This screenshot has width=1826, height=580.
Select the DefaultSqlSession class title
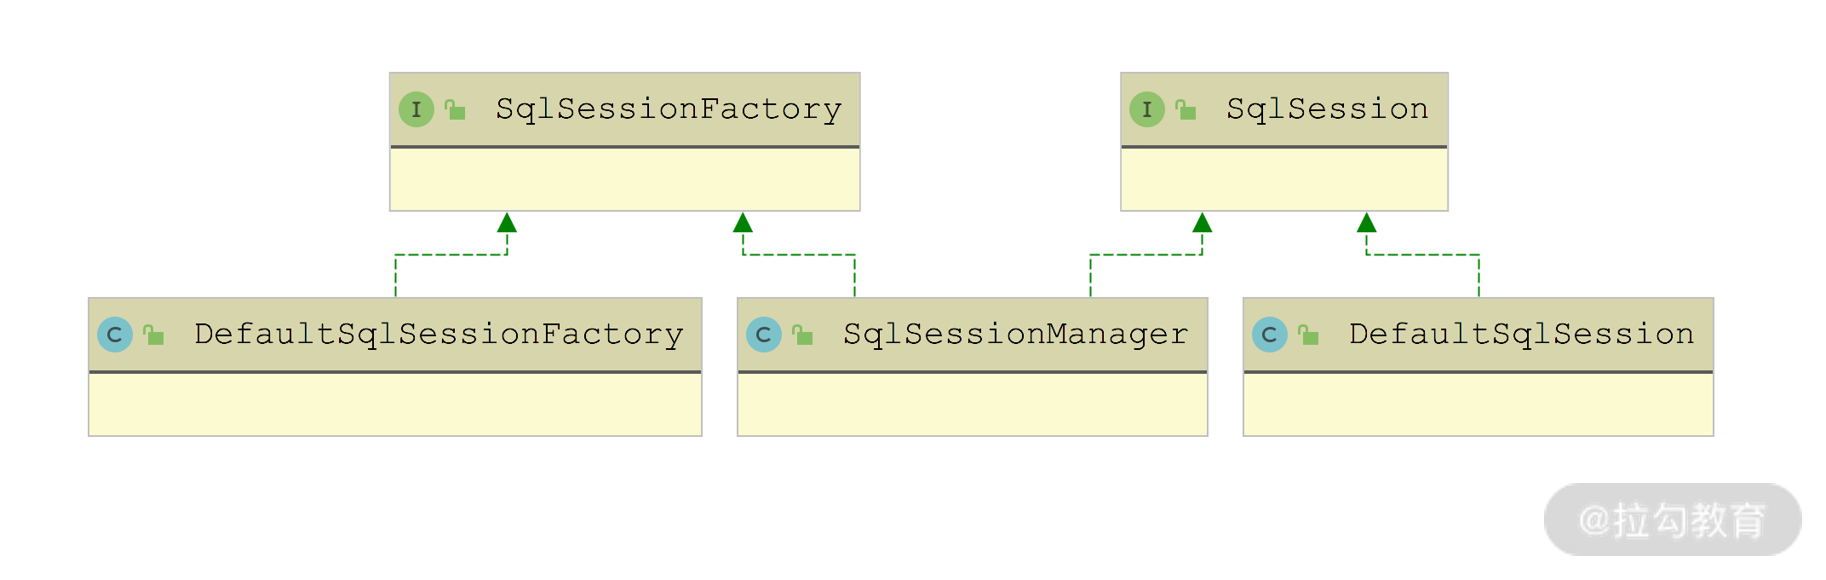coord(1521,334)
